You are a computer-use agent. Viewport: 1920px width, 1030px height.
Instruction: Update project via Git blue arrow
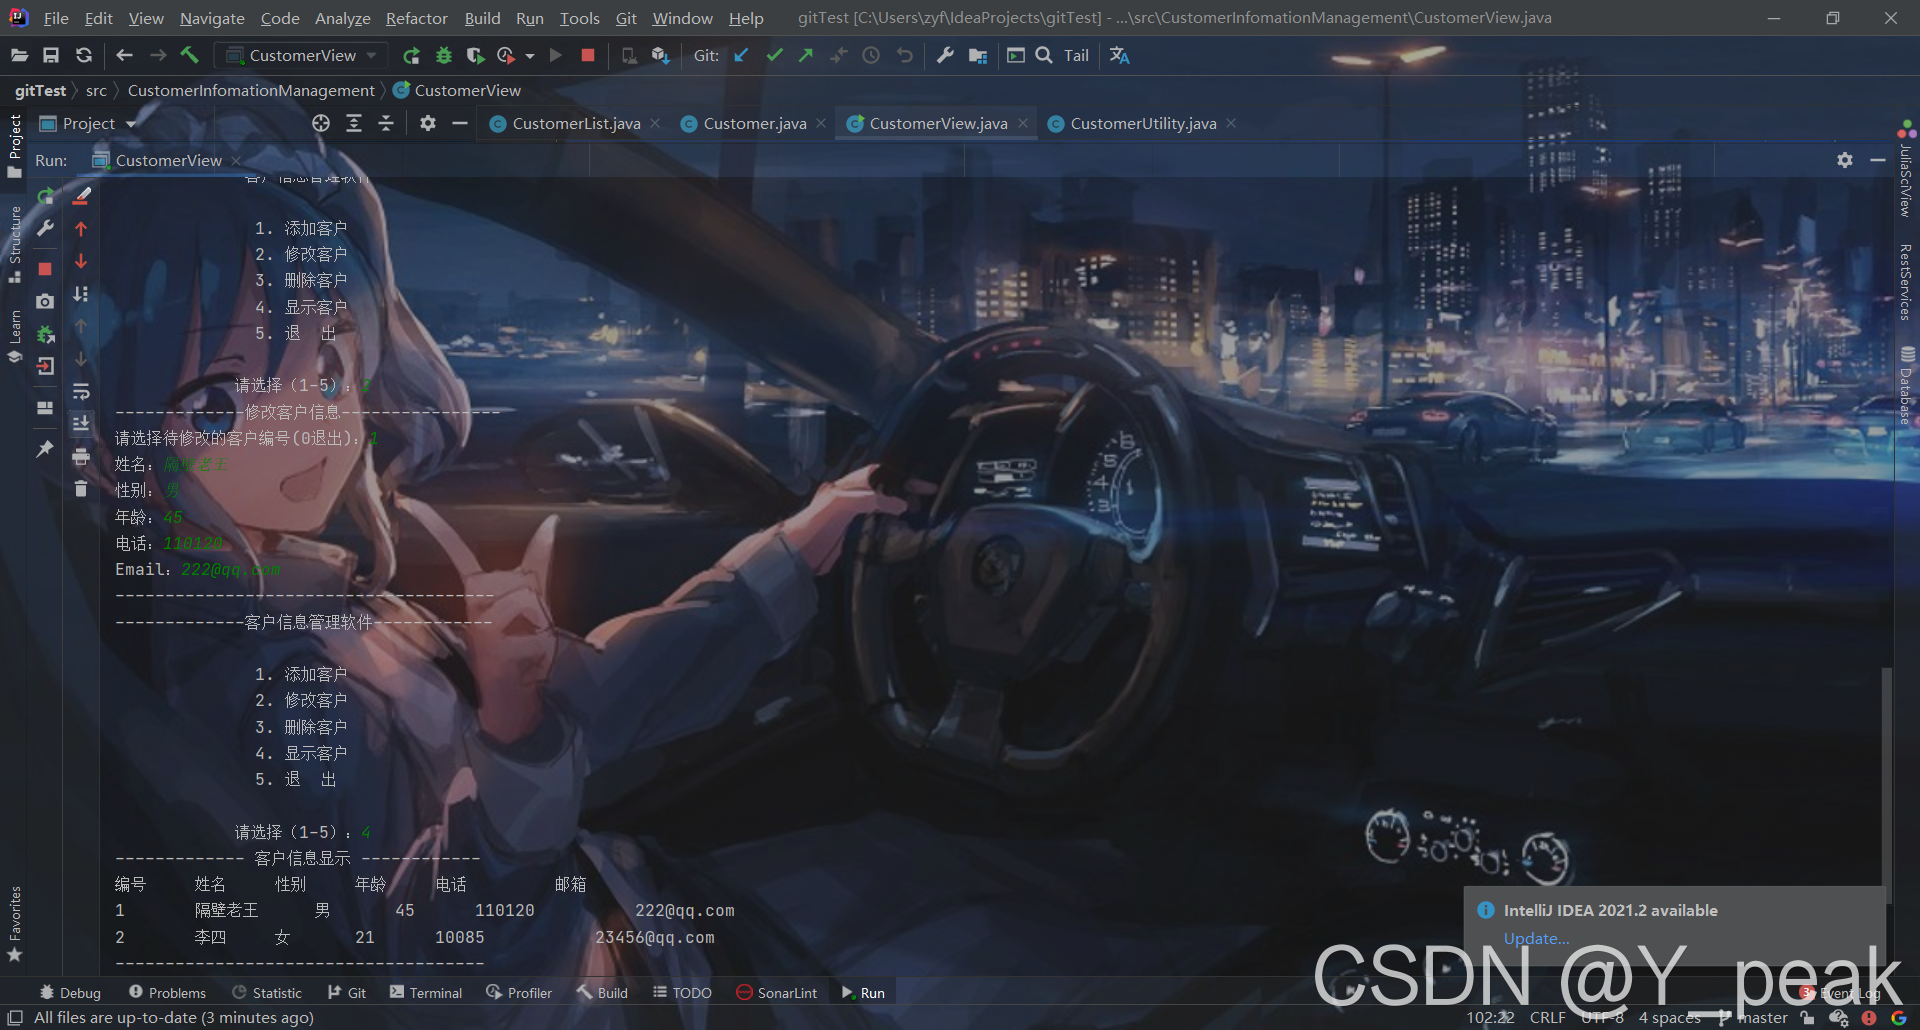point(741,55)
